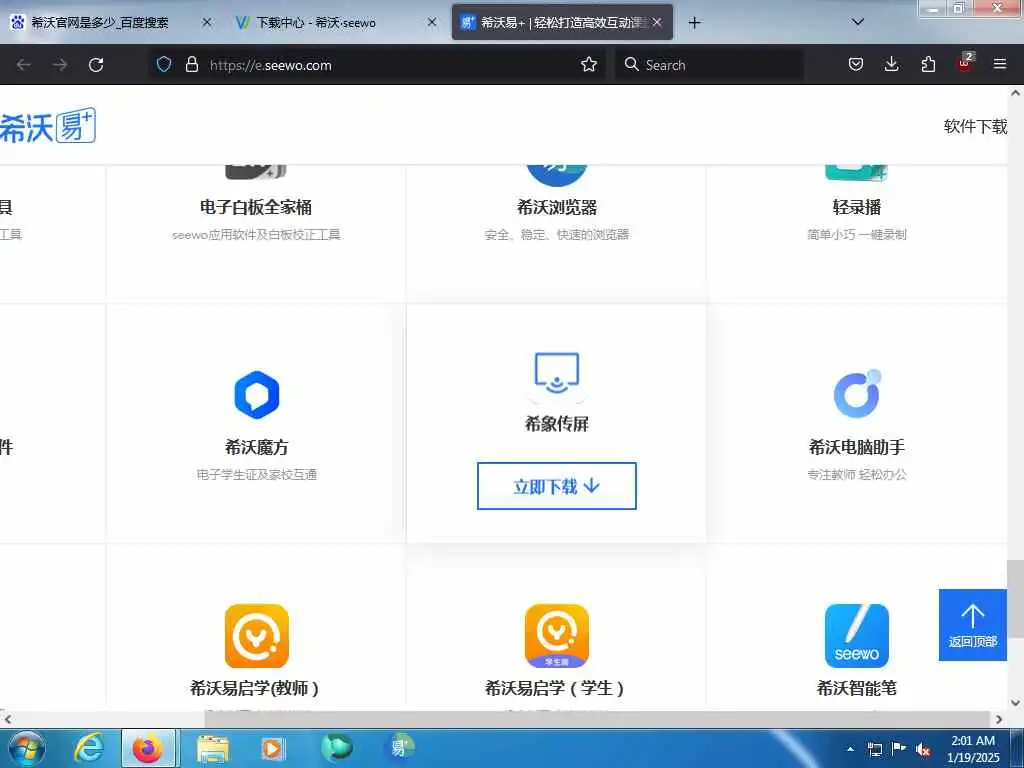Image resolution: width=1024 pixels, height=768 pixels.
Task: Expand the list all tabs dropdown
Action: click(x=858, y=22)
